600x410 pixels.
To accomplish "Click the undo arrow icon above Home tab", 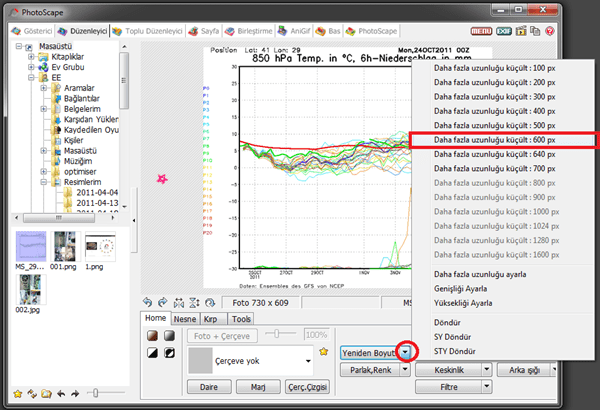I will click(148, 301).
